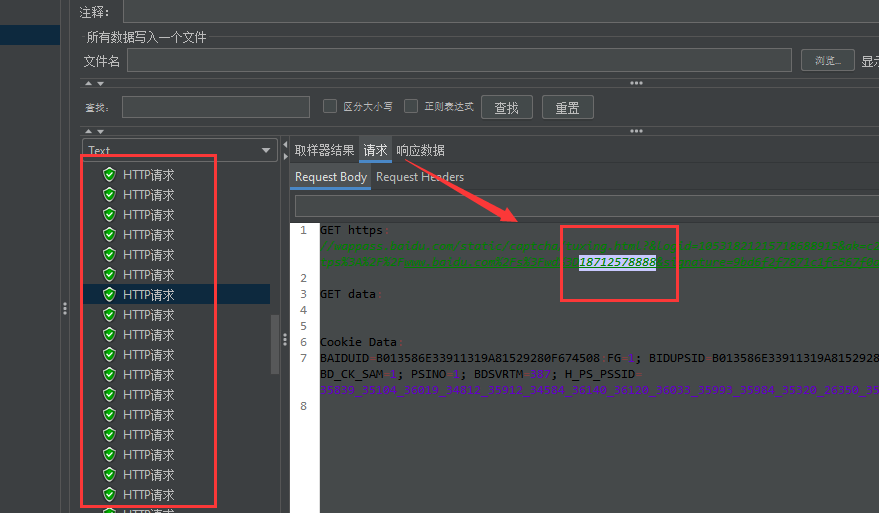This screenshot has width=879, height=513.
Task: Switch to the 取样器结果 tab
Action: point(325,150)
